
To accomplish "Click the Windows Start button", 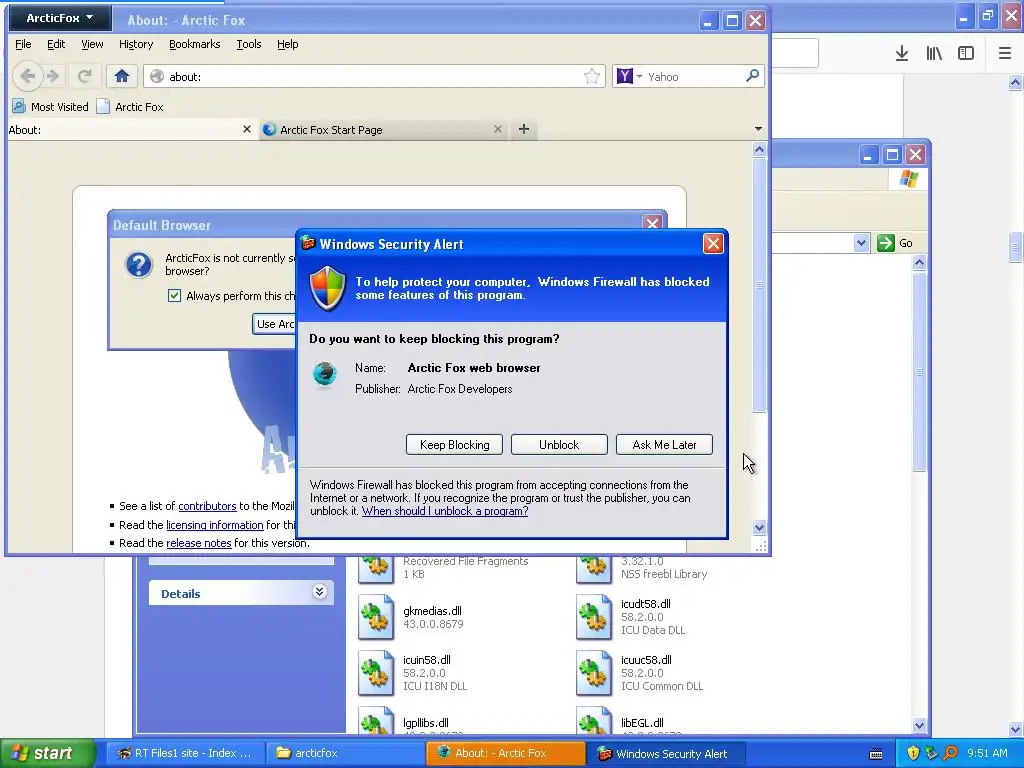I will click(48, 753).
